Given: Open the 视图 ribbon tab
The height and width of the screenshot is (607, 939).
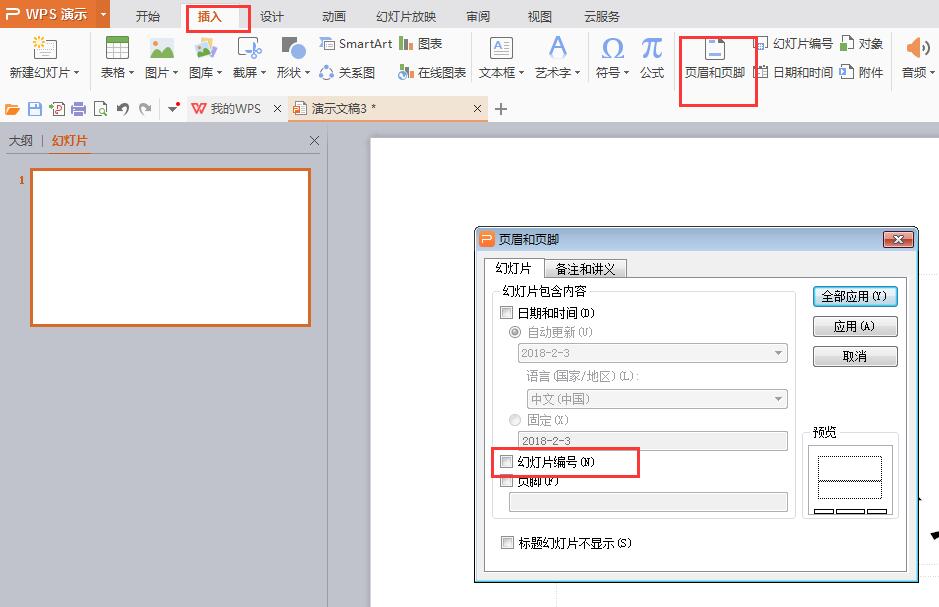Looking at the screenshot, I should click(539, 16).
